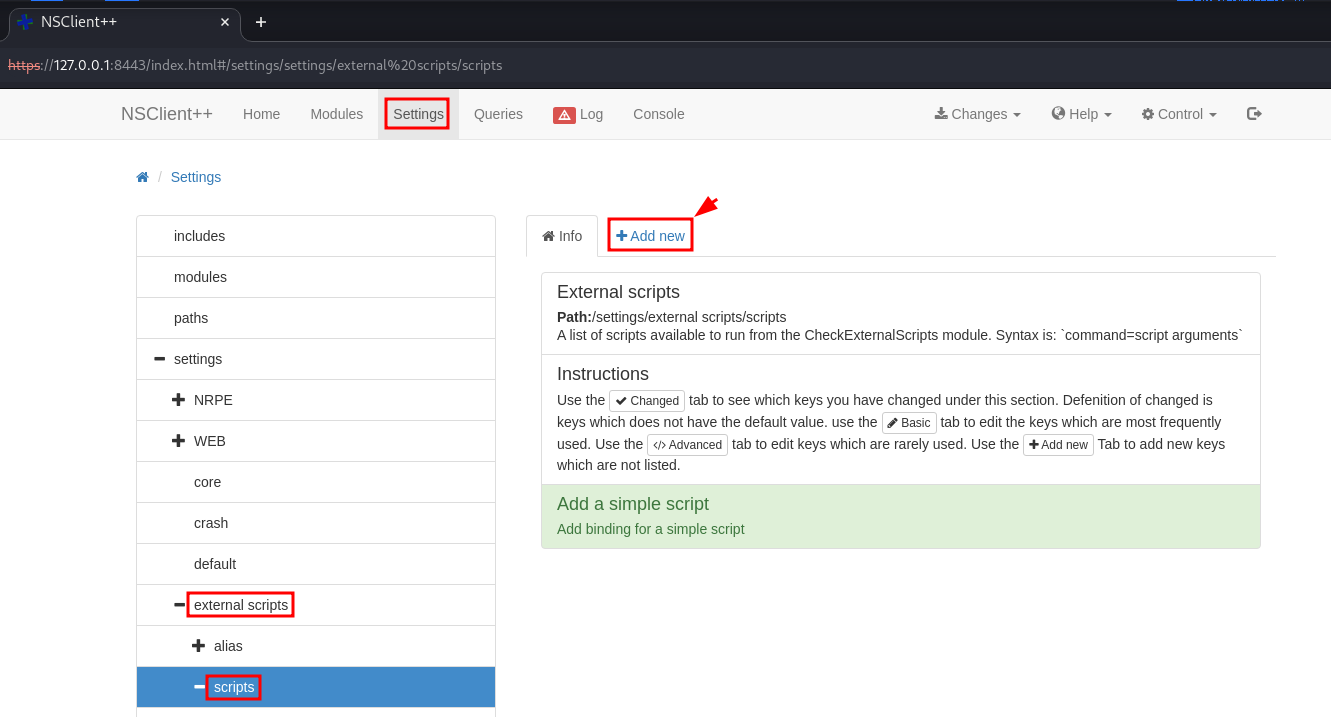Expand the WEB settings node

point(179,441)
